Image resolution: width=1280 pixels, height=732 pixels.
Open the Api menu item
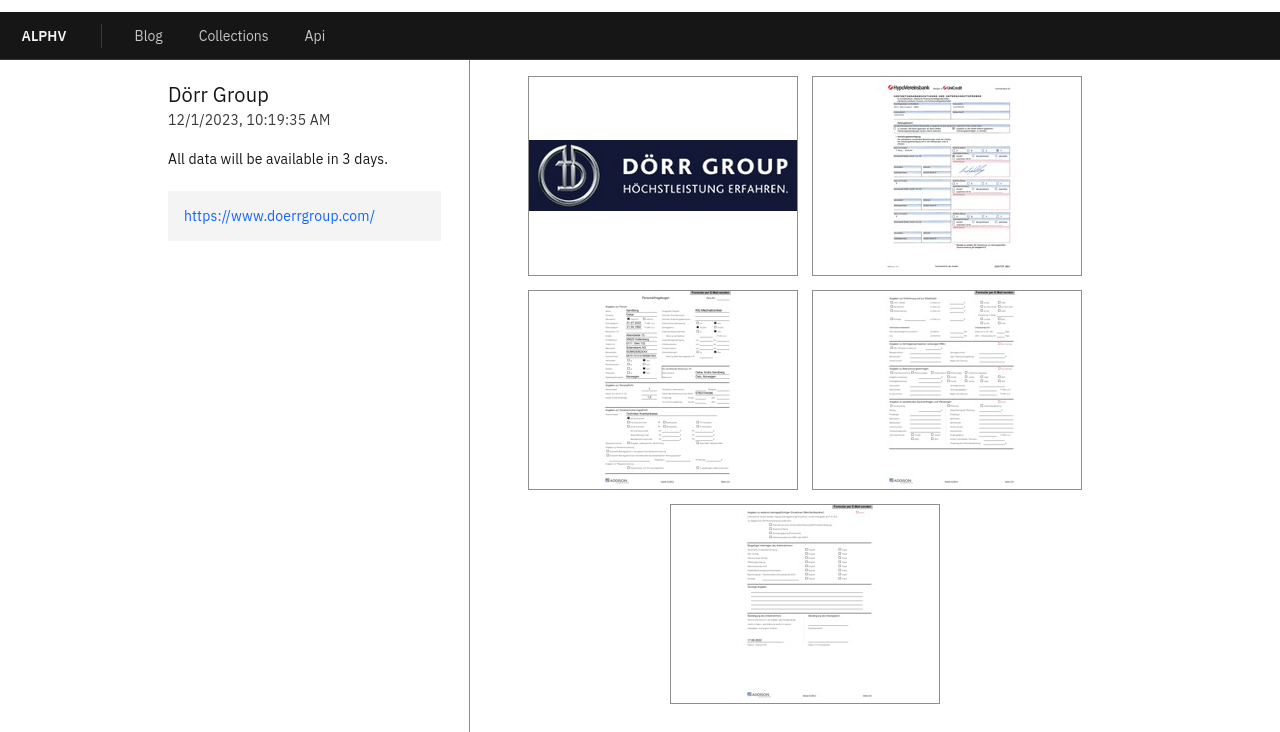314,36
